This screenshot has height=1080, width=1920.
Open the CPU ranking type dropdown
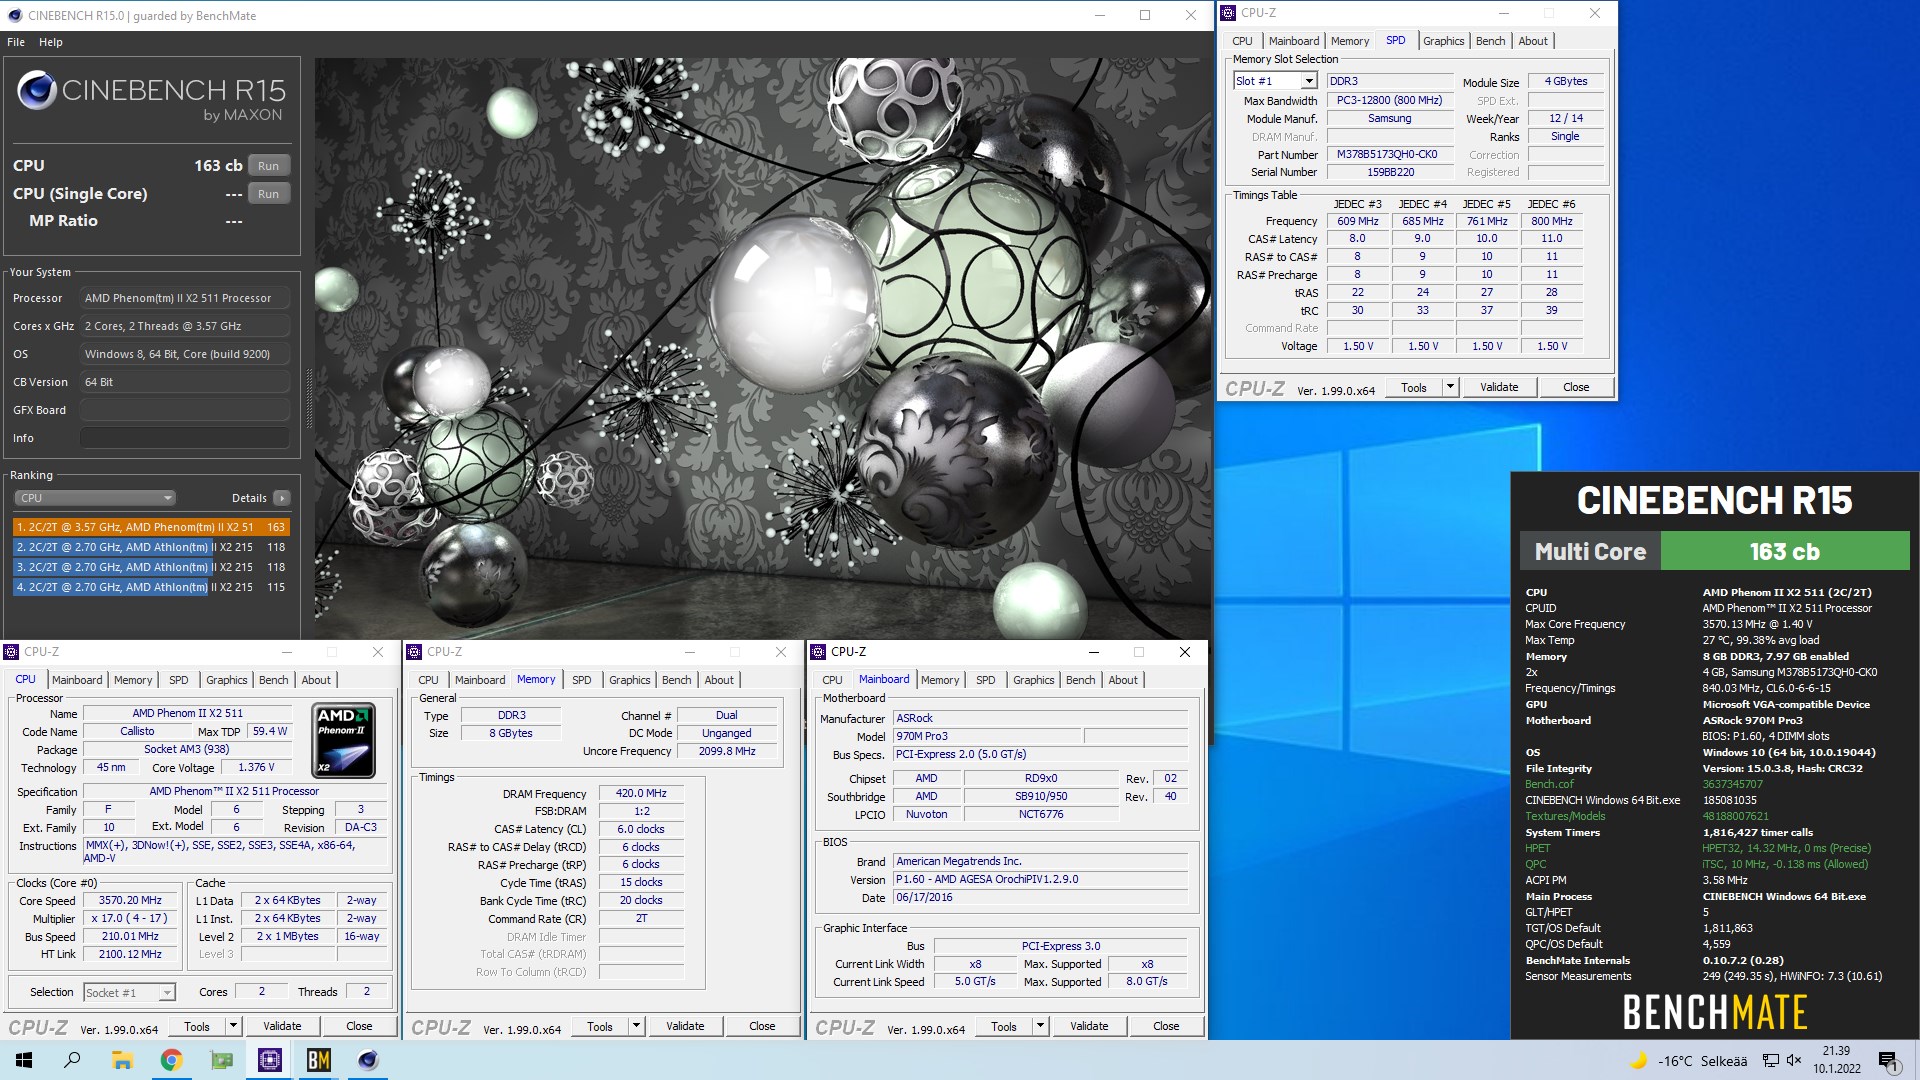[95, 498]
